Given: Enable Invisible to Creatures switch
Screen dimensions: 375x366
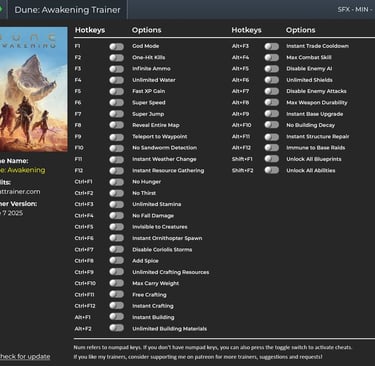Looking at the screenshot, I should coord(116,227).
